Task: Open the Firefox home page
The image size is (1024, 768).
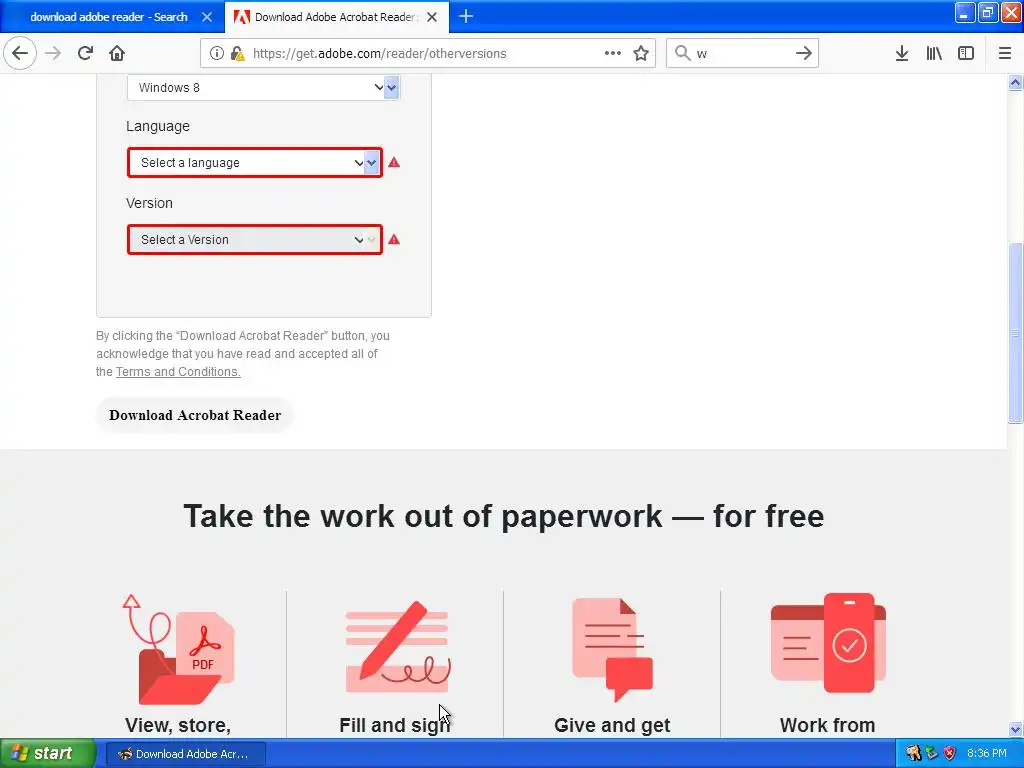Action: (117, 53)
